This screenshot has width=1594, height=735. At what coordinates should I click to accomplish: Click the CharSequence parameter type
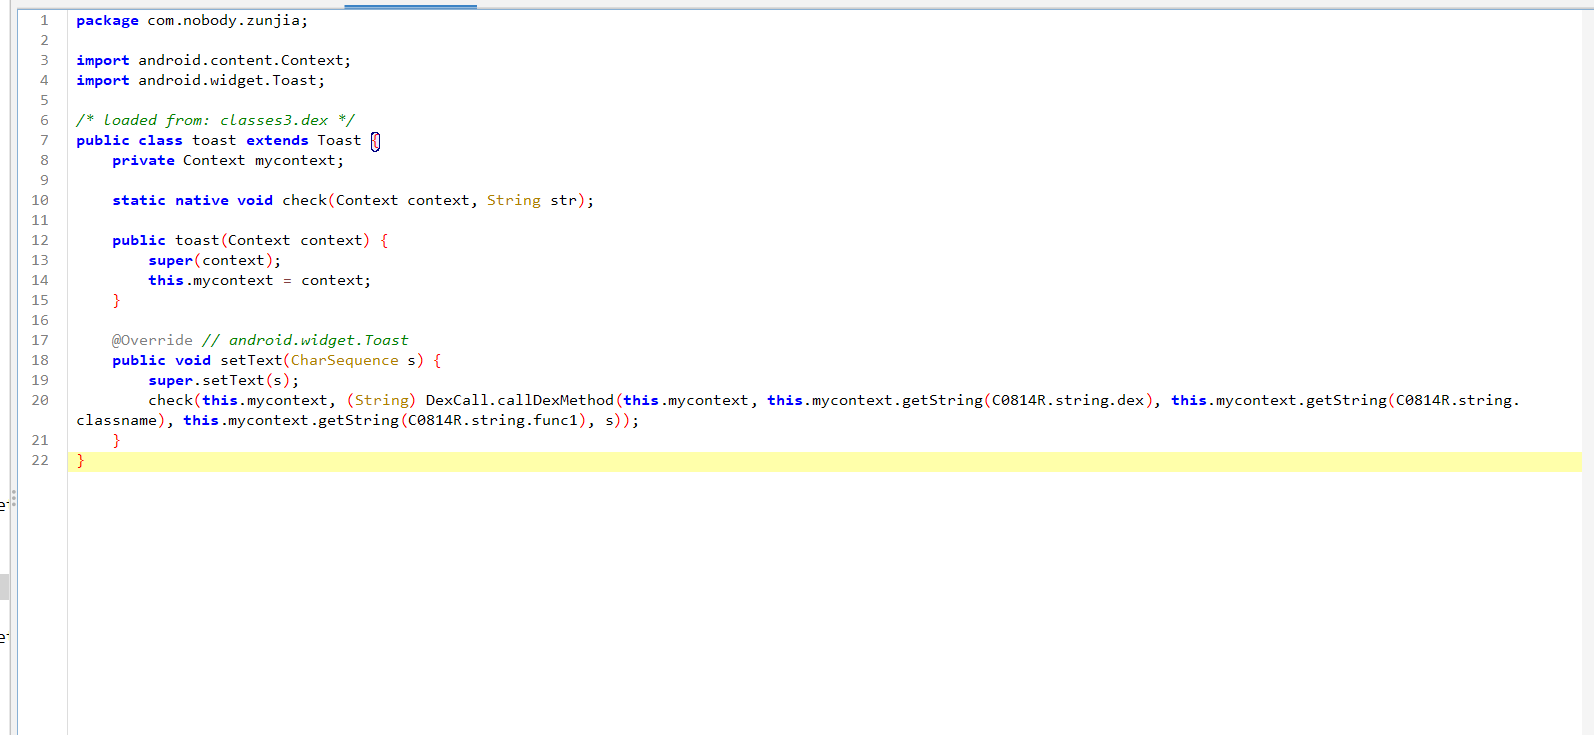(x=344, y=360)
